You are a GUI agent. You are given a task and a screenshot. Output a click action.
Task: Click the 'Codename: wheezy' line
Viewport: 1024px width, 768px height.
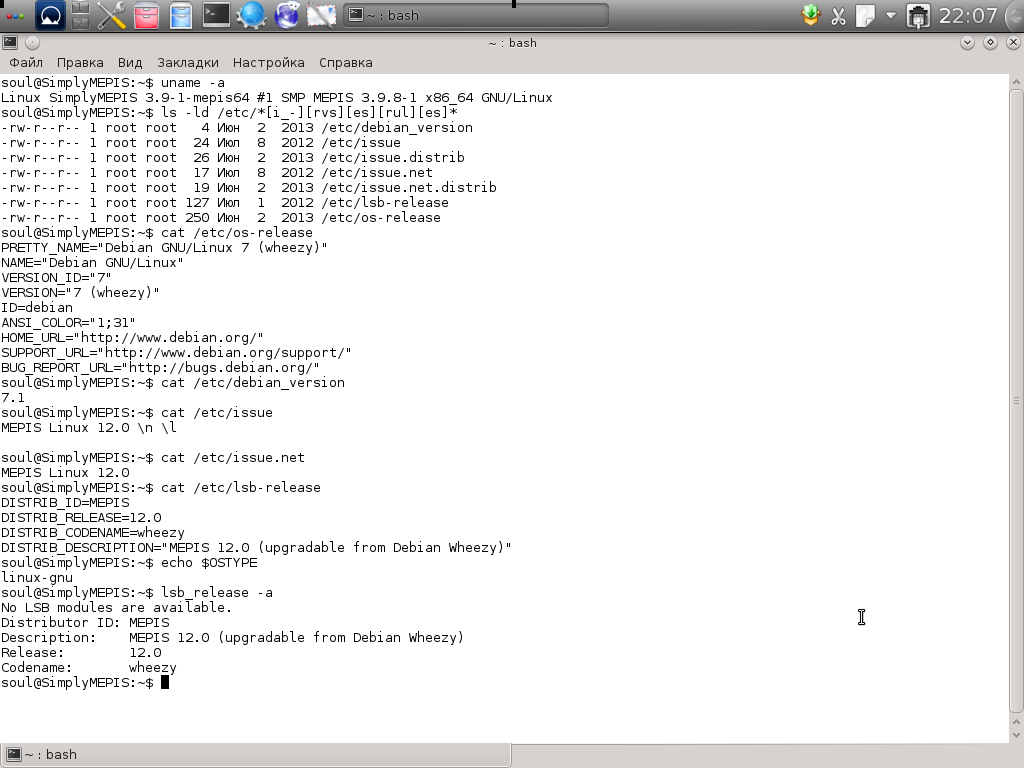click(89, 668)
